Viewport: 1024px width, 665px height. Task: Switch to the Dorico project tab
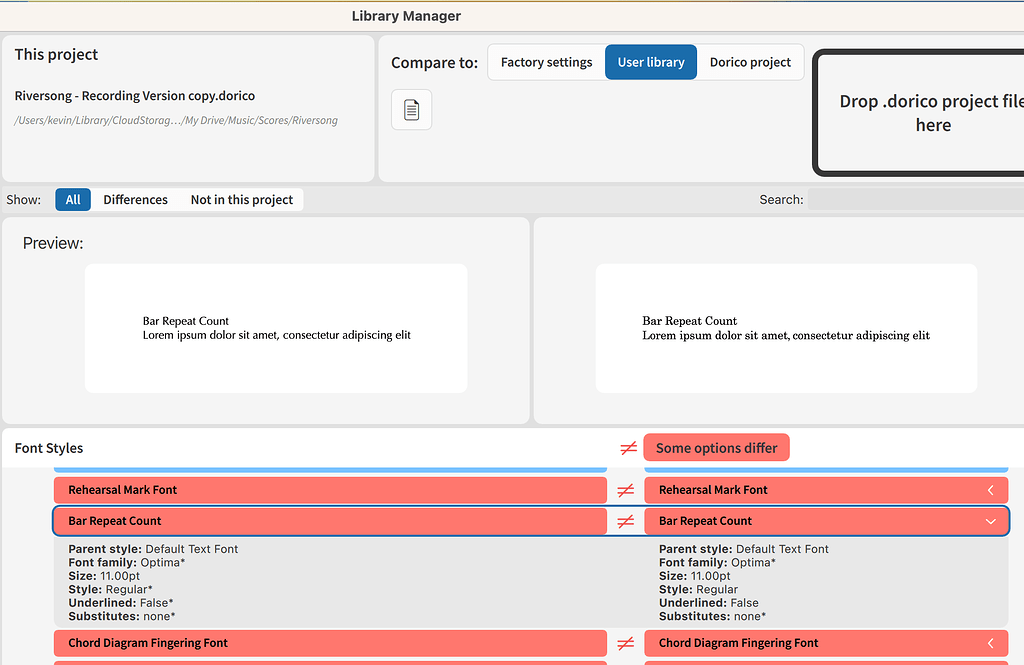pyautogui.click(x=750, y=61)
